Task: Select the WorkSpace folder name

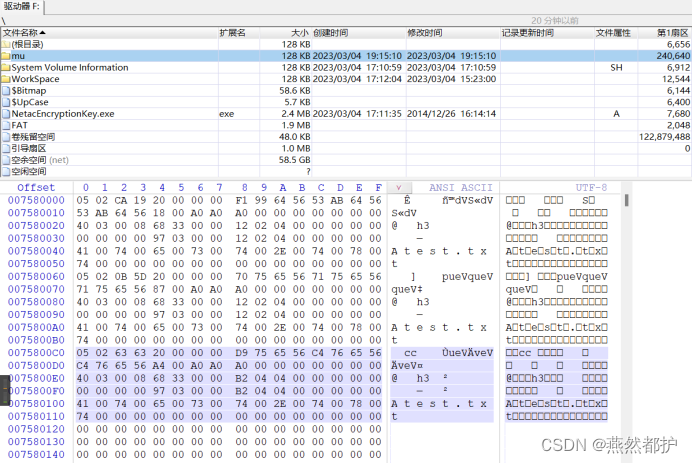Action: [35, 79]
